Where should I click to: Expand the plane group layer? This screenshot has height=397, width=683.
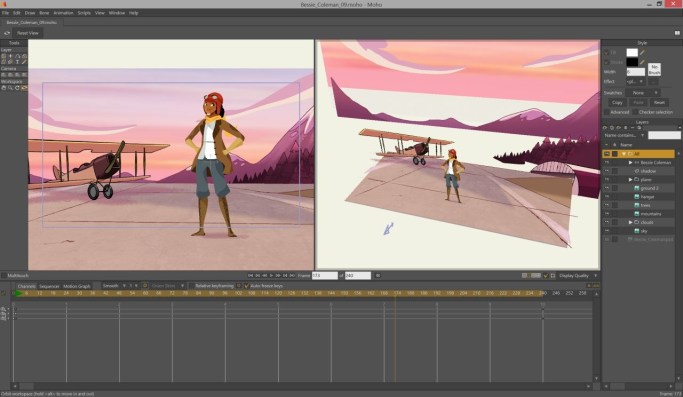pyautogui.click(x=630, y=180)
